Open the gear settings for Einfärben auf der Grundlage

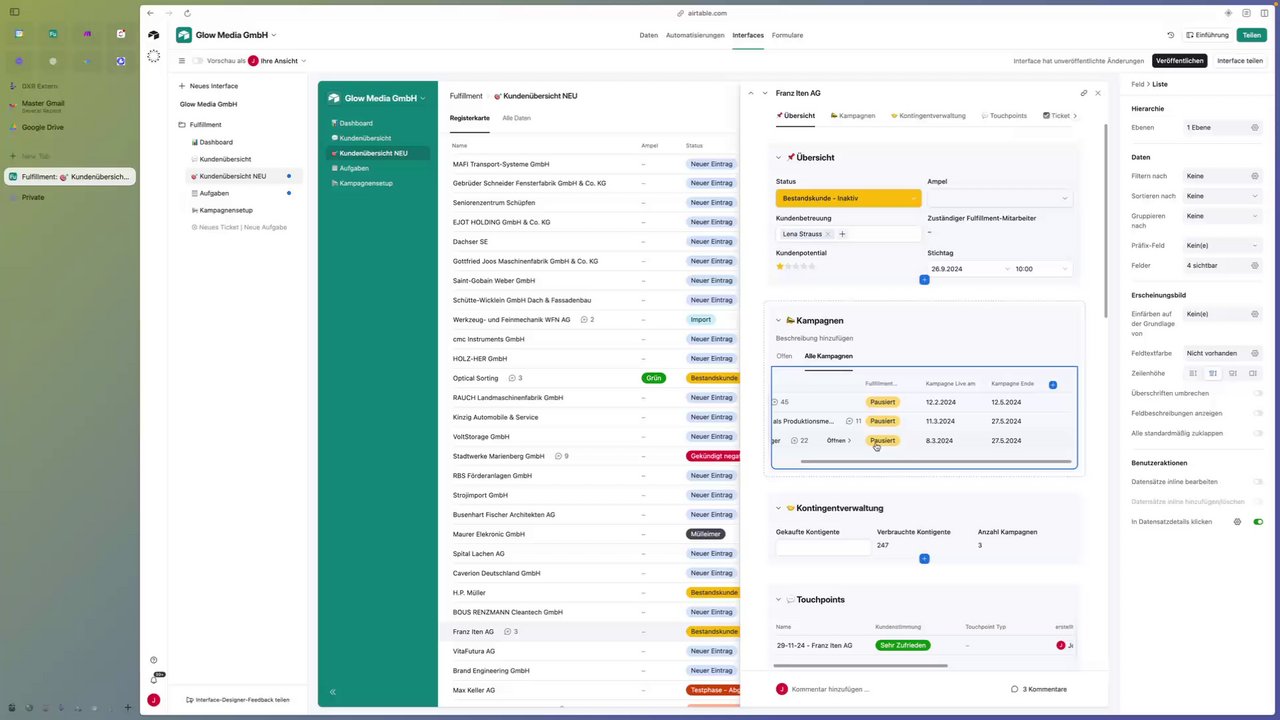click(x=1255, y=314)
